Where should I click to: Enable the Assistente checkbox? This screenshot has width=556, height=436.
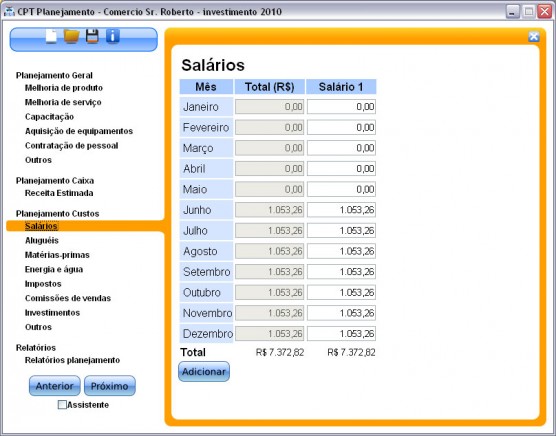(x=62, y=405)
